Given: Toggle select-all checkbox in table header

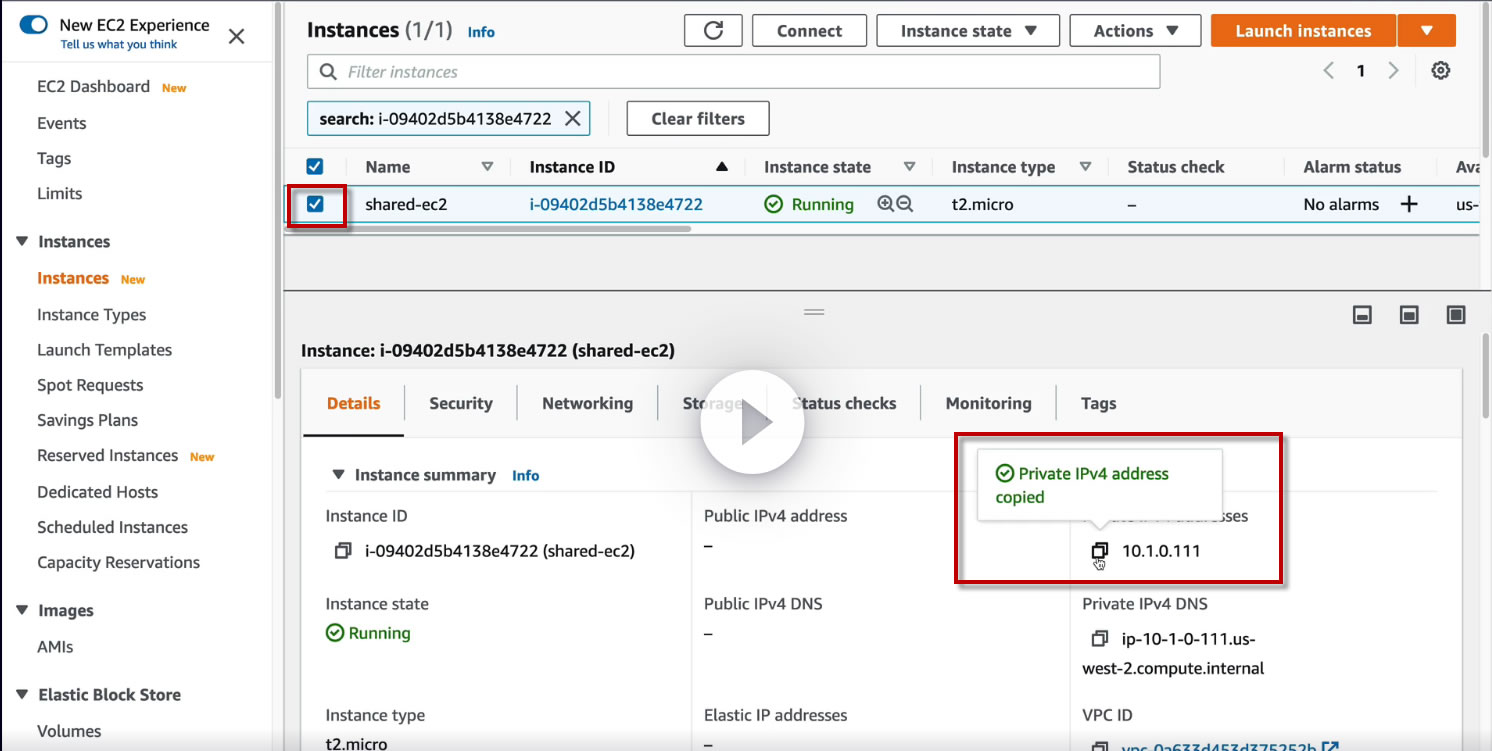Looking at the screenshot, I should pos(315,167).
